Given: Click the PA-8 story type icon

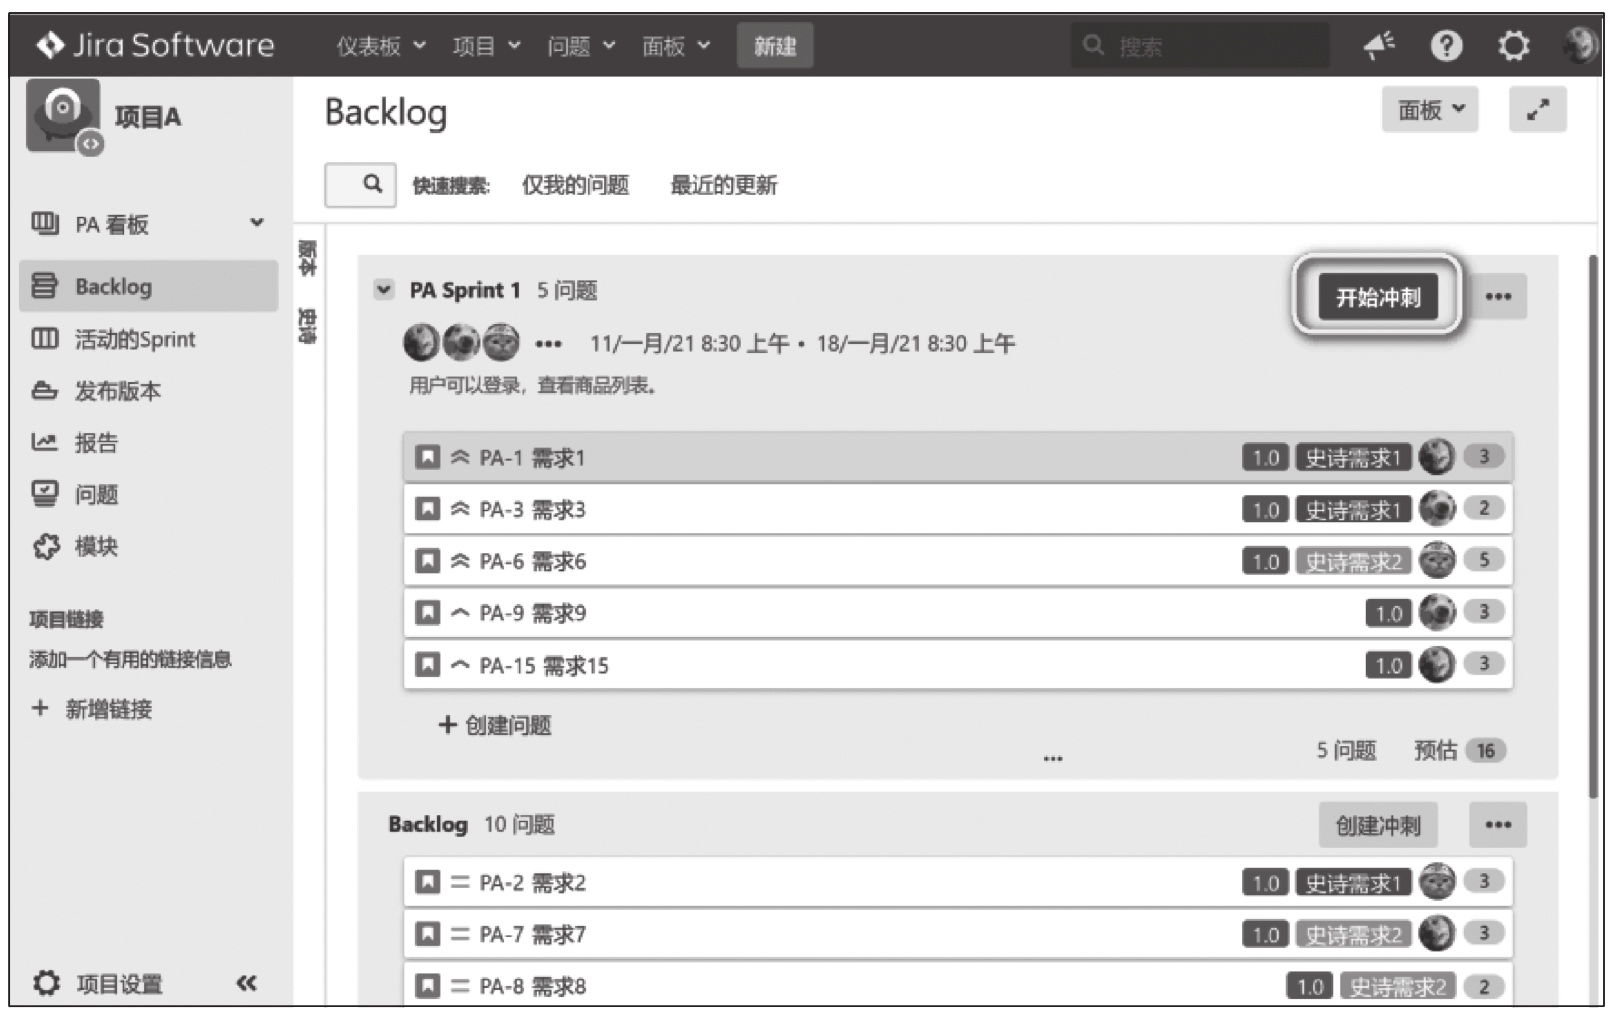Looking at the screenshot, I should tap(427, 986).
